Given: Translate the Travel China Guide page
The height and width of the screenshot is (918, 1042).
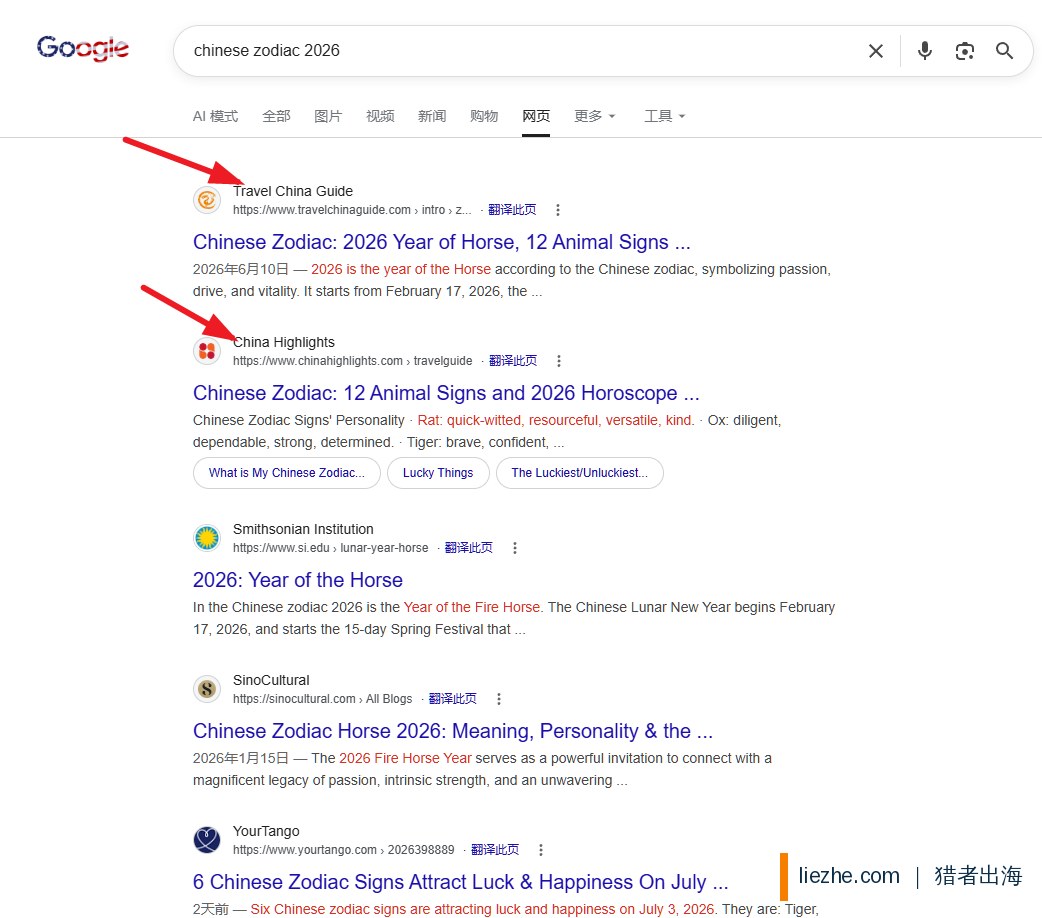Looking at the screenshot, I should 512,210.
